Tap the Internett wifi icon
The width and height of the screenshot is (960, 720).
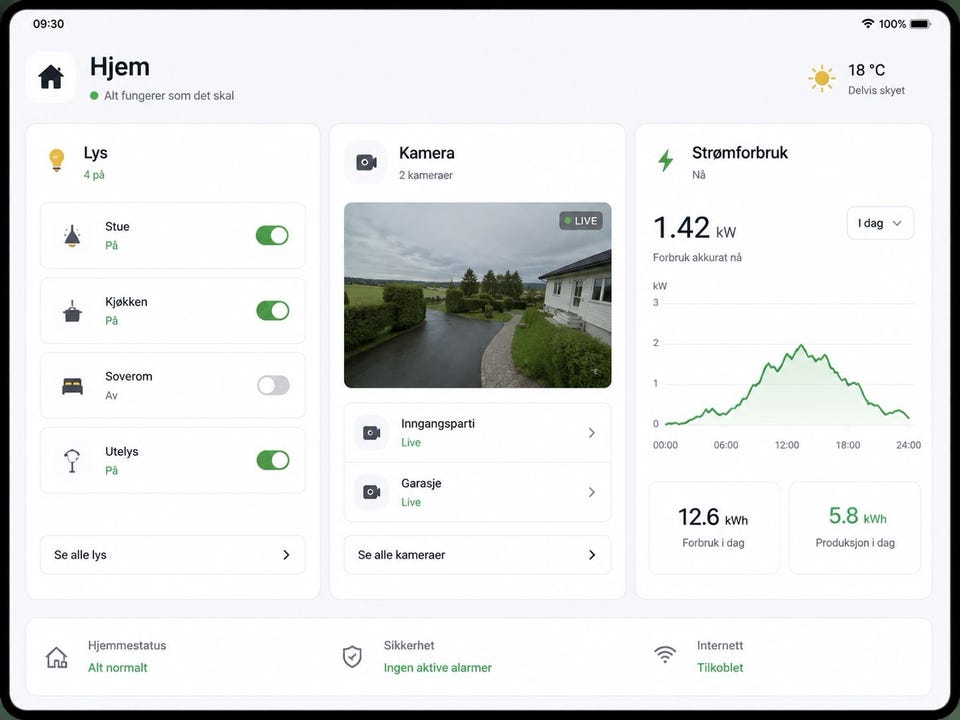tap(665, 654)
